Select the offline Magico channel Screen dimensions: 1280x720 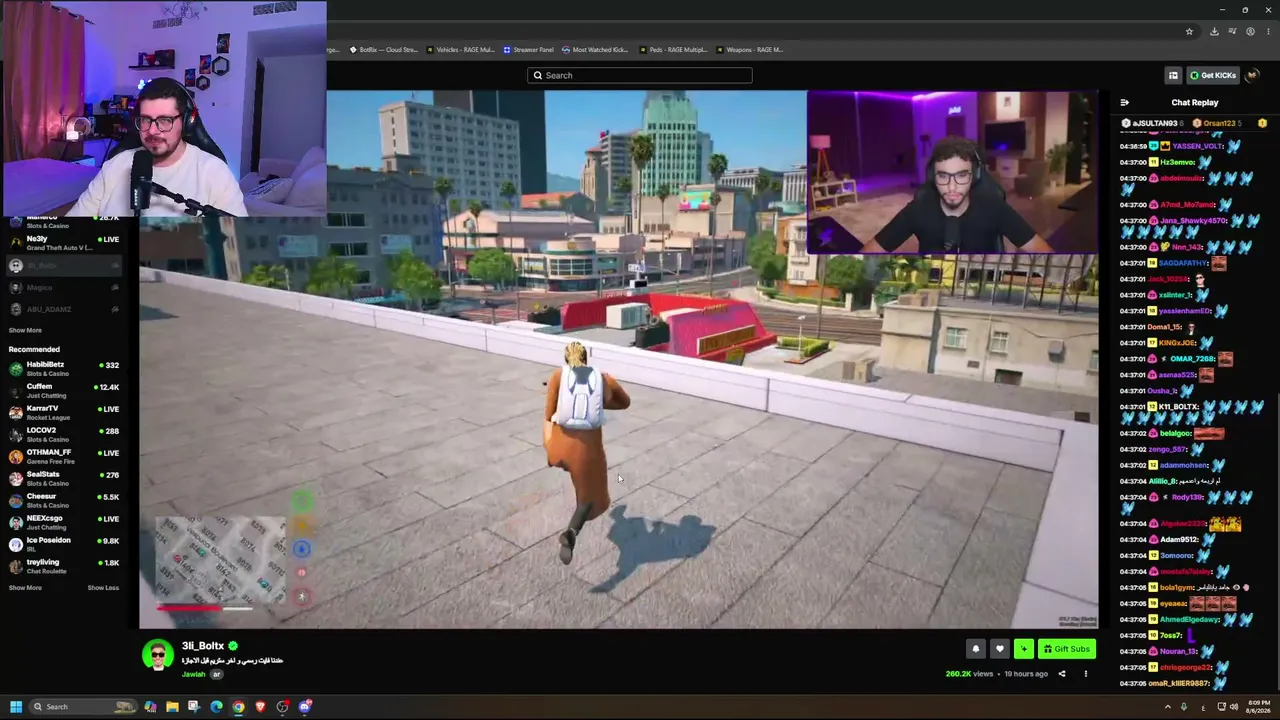pyautogui.click(x=63, y=287)
